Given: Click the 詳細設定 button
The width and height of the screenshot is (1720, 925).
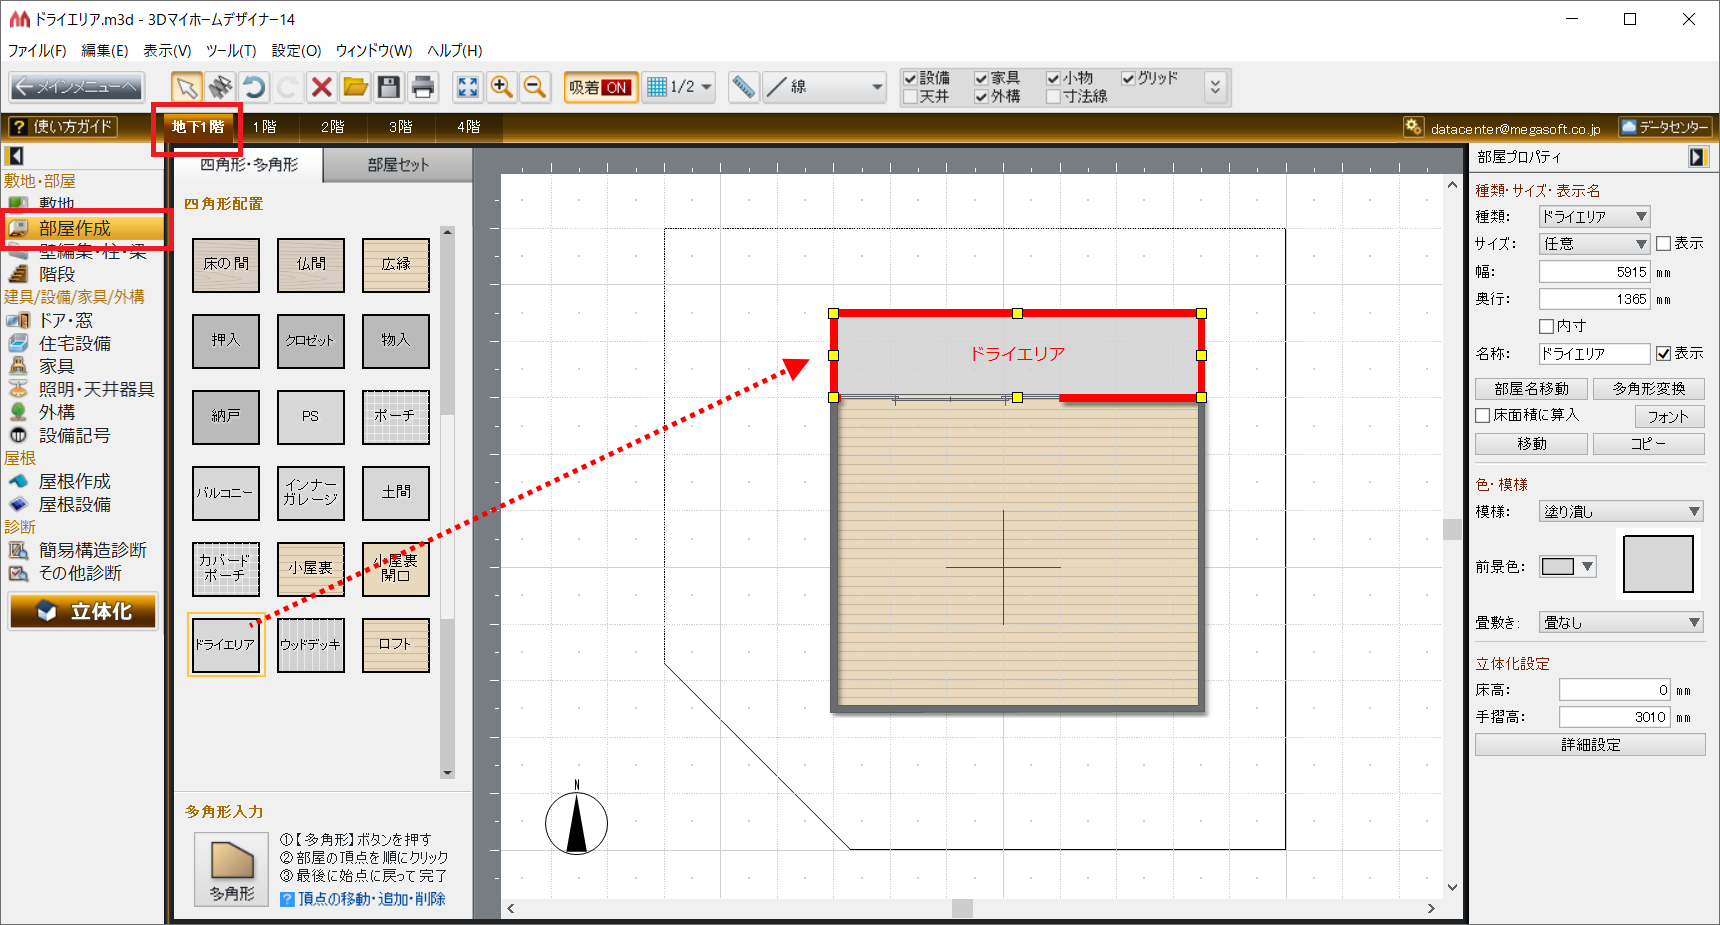Looking at the screenshot, I should [1590, 745].
